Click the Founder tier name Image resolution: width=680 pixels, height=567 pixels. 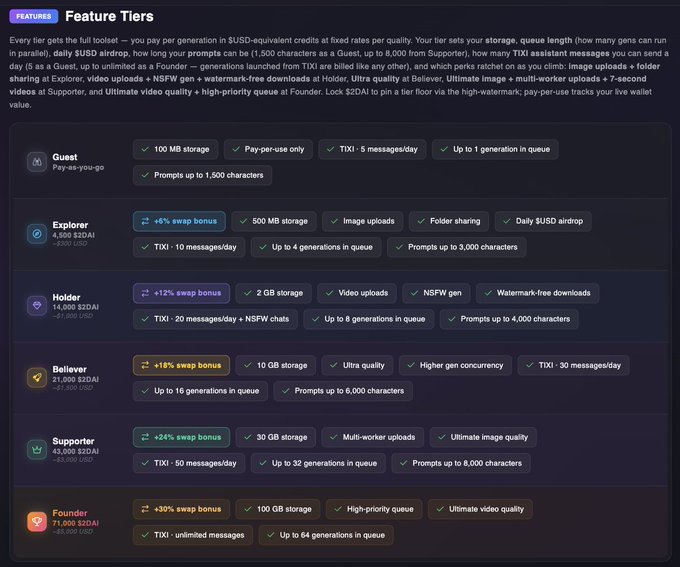coord(70,513)
